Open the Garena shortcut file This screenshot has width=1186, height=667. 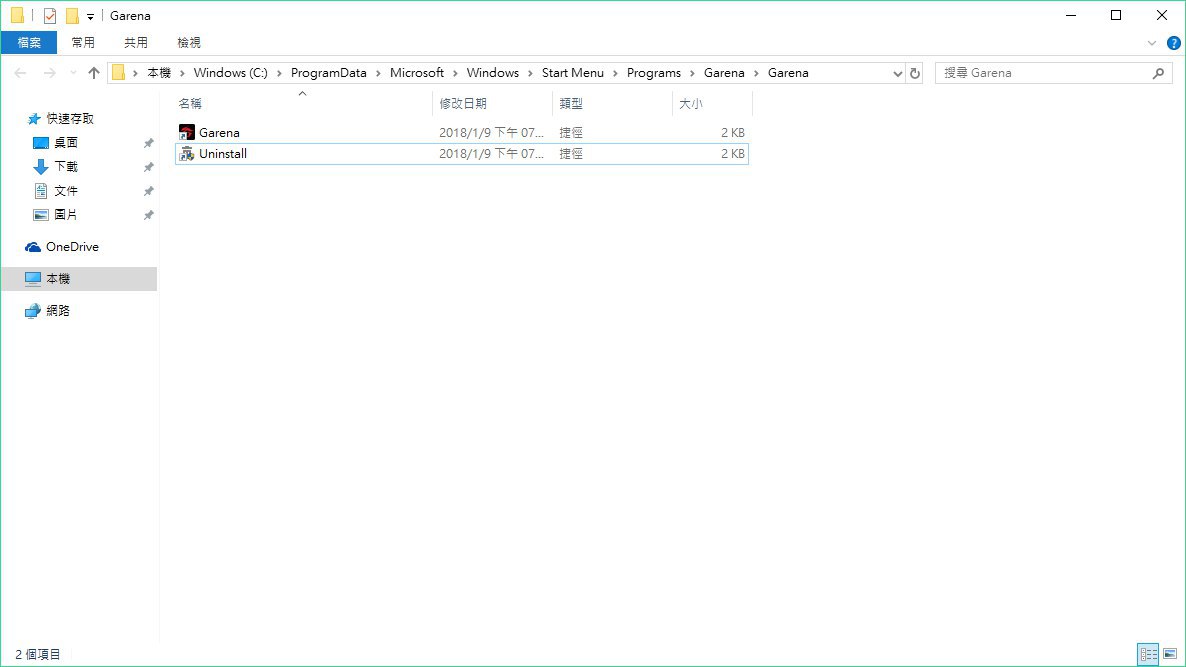(218, 133)
